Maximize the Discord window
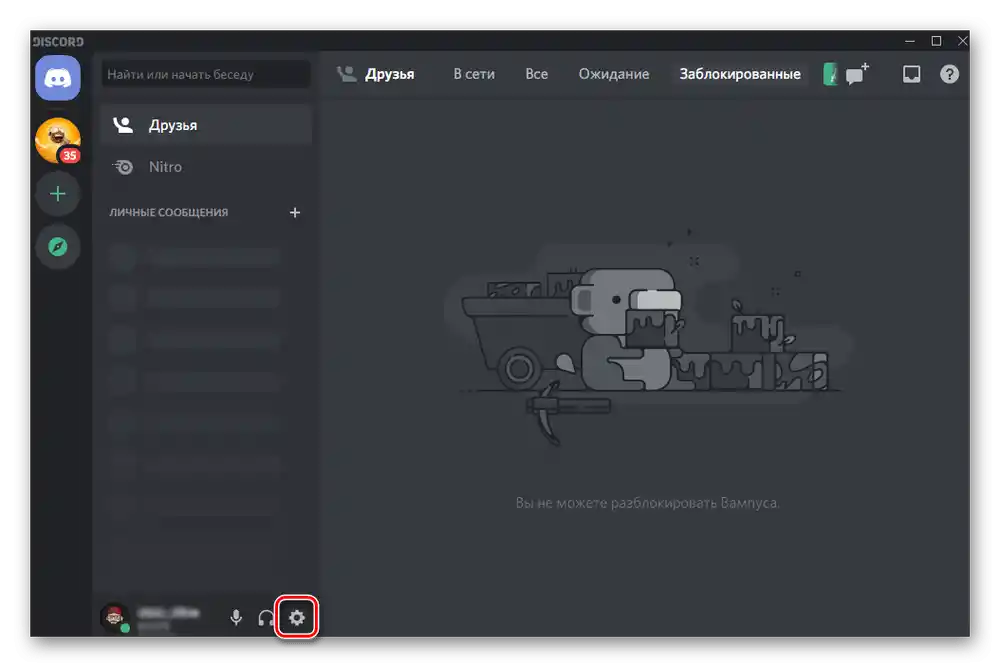This screenshot has width=1000, height=667. coord(936,41)
